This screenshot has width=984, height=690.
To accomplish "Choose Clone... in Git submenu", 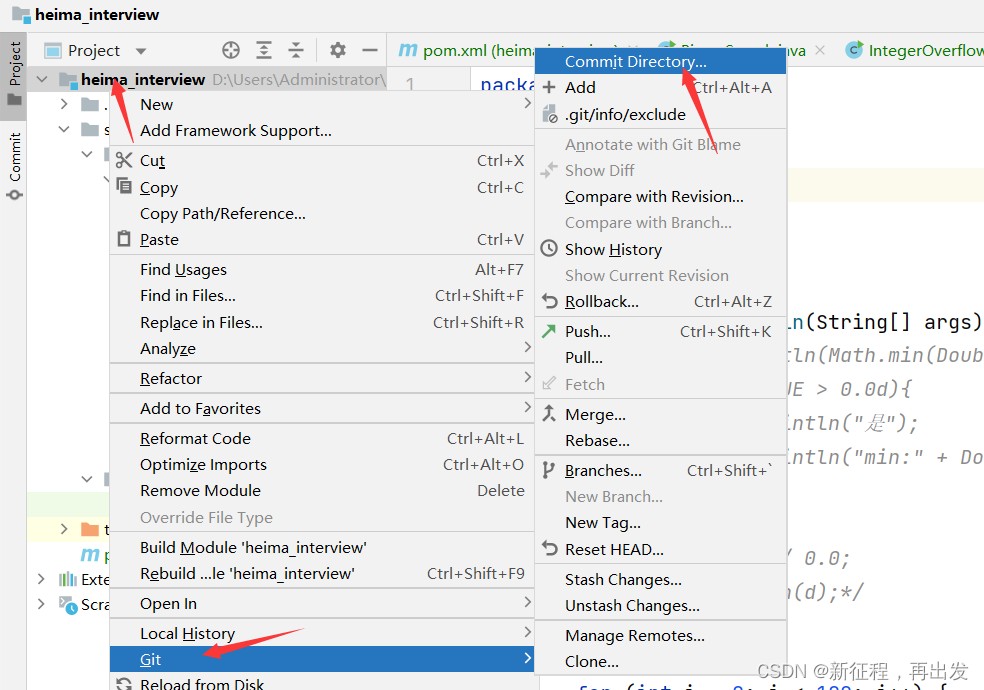I will 661,661.
